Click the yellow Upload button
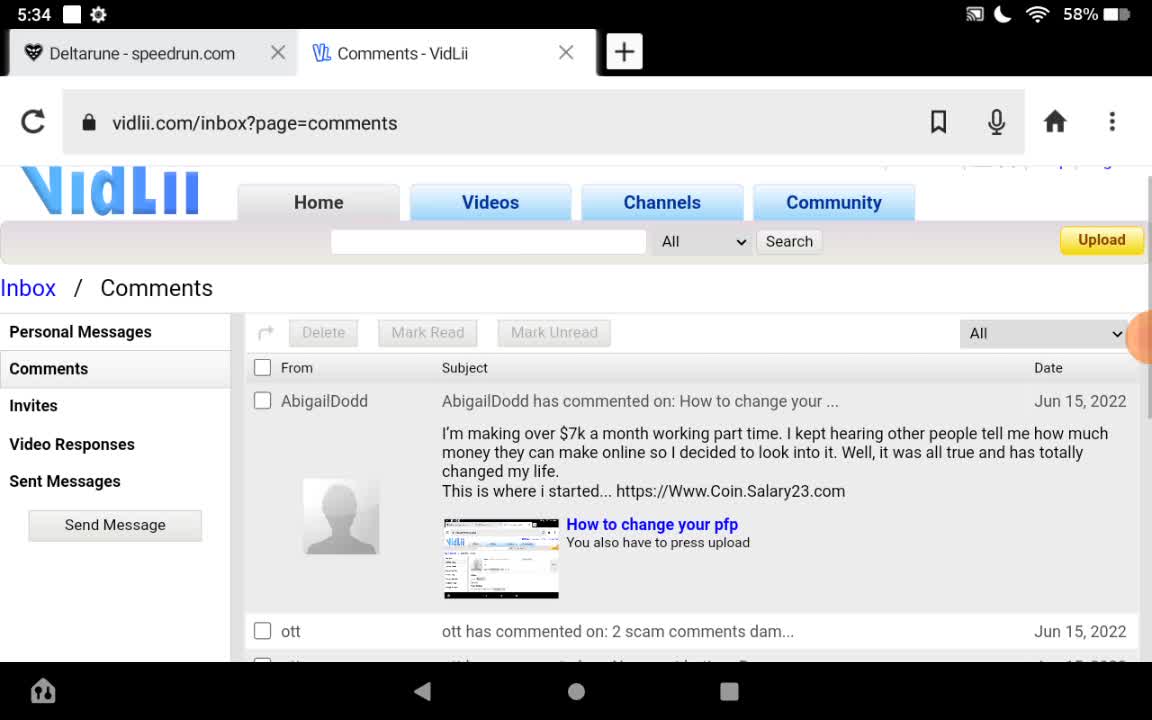The height and width of the screenshot is (720, 1152). 1101,240
